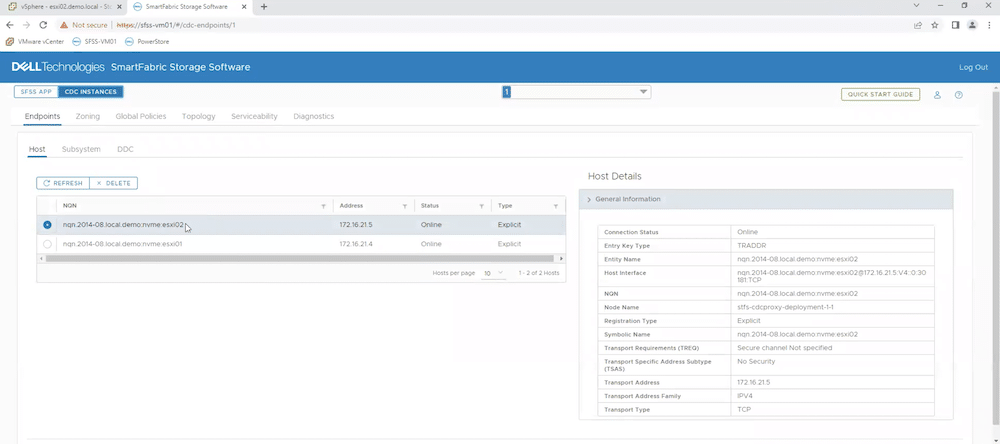
Task: Click the browser Back arrow
Action: pyautogui.click(x=10, y=25)
